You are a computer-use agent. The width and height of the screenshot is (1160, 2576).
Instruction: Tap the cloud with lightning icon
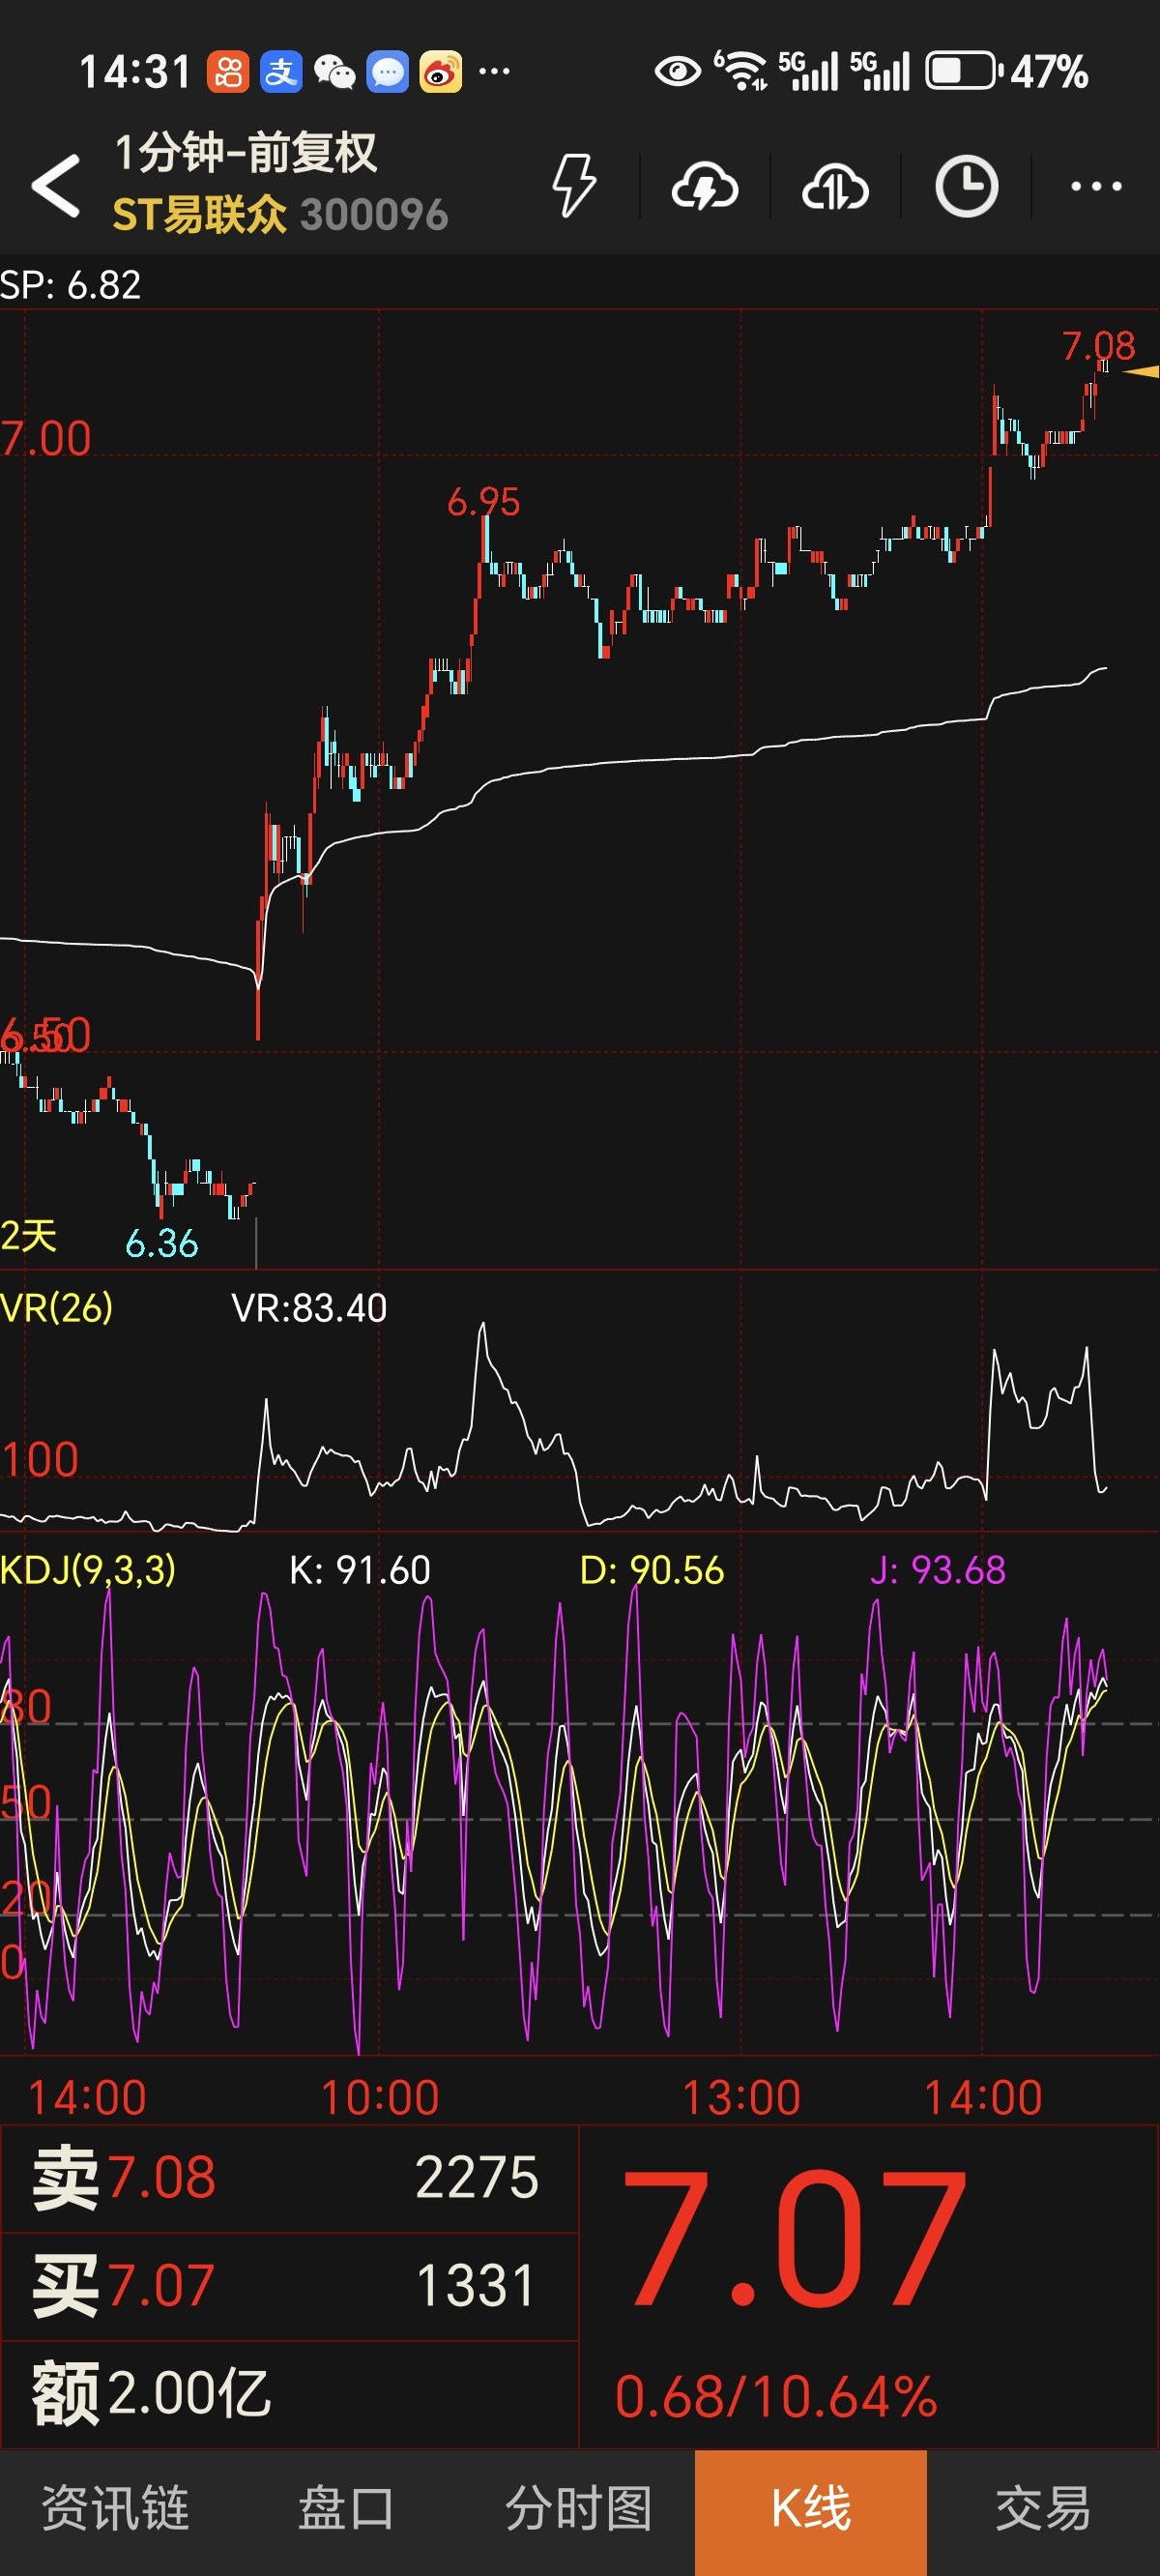coord(705,187)
